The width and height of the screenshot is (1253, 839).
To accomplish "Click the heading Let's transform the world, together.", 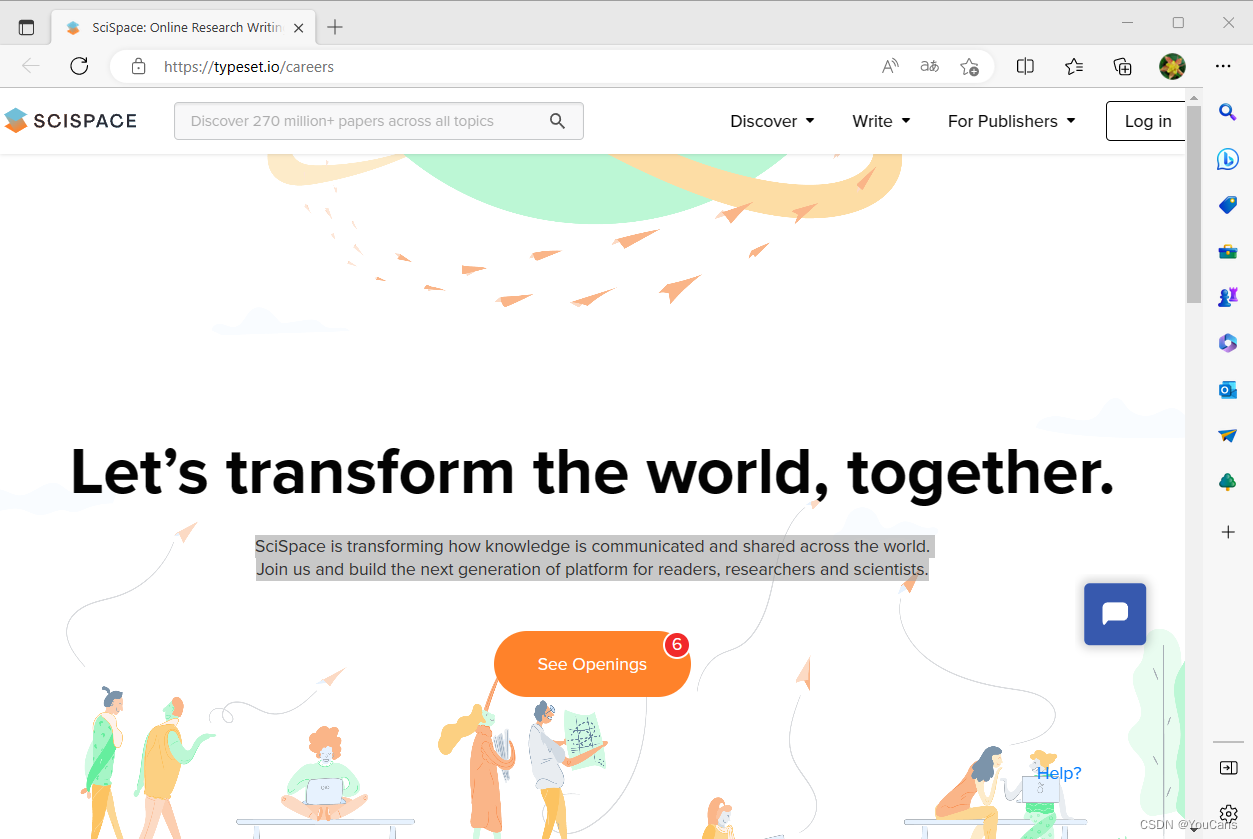I will (x=592, y=471).
